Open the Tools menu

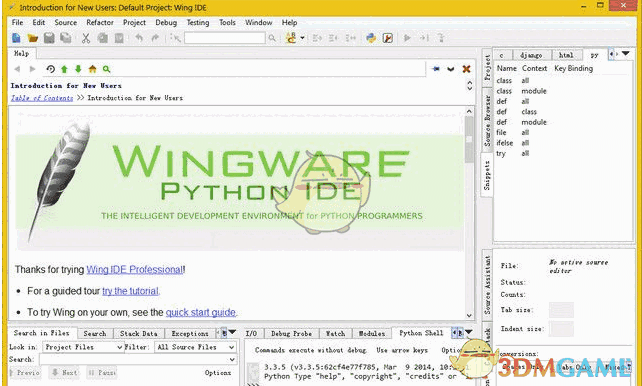(x=227, y=23)
